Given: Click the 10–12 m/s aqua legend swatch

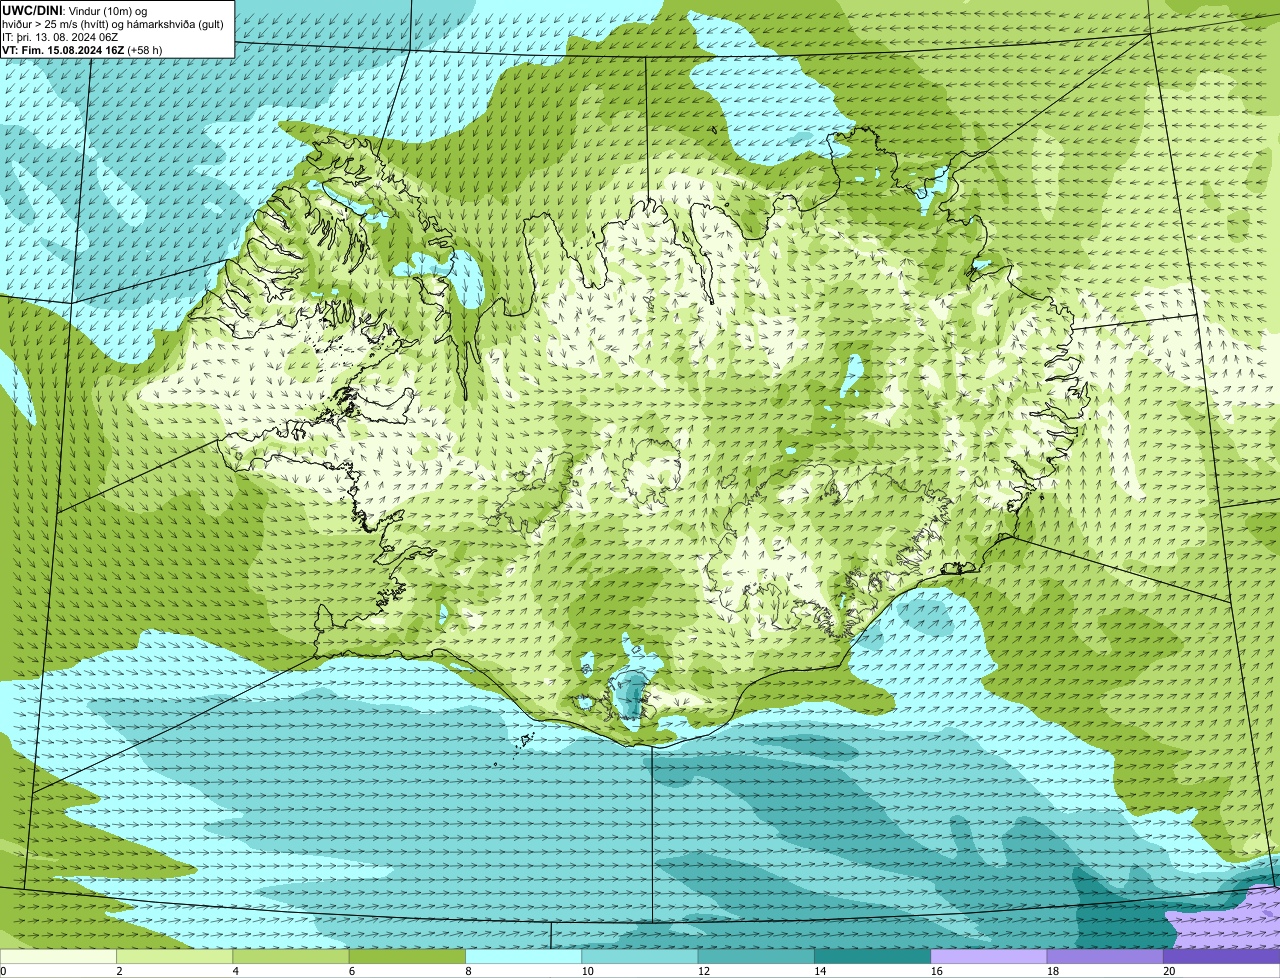Looking at the screenshot, I should pyautogui.click(x=640, y=957).
